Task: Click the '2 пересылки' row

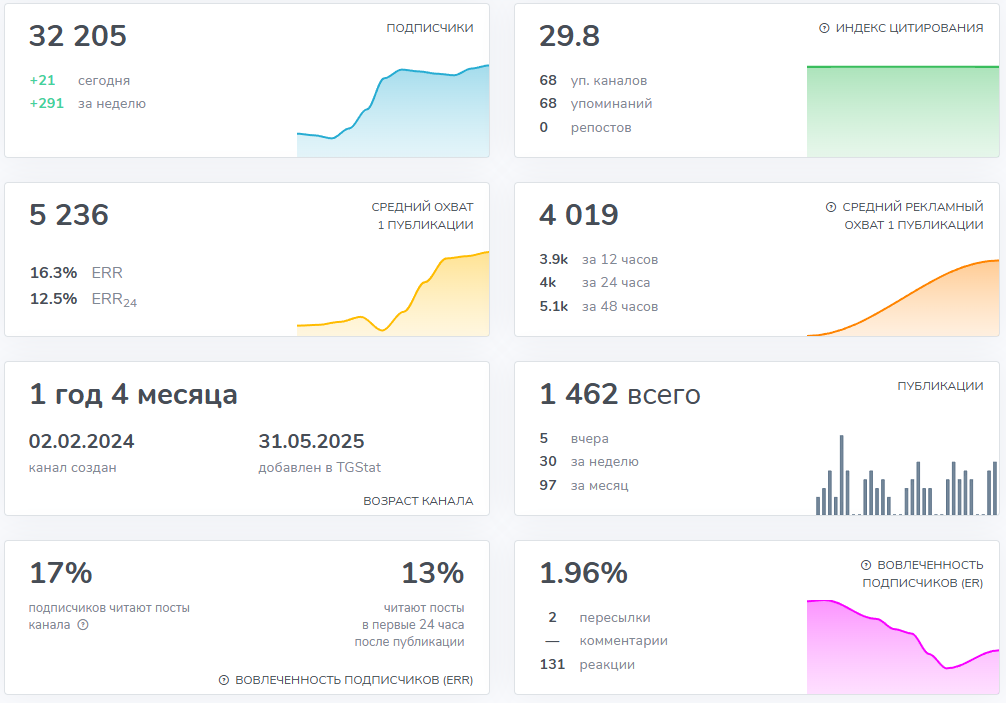Action: 599,617
